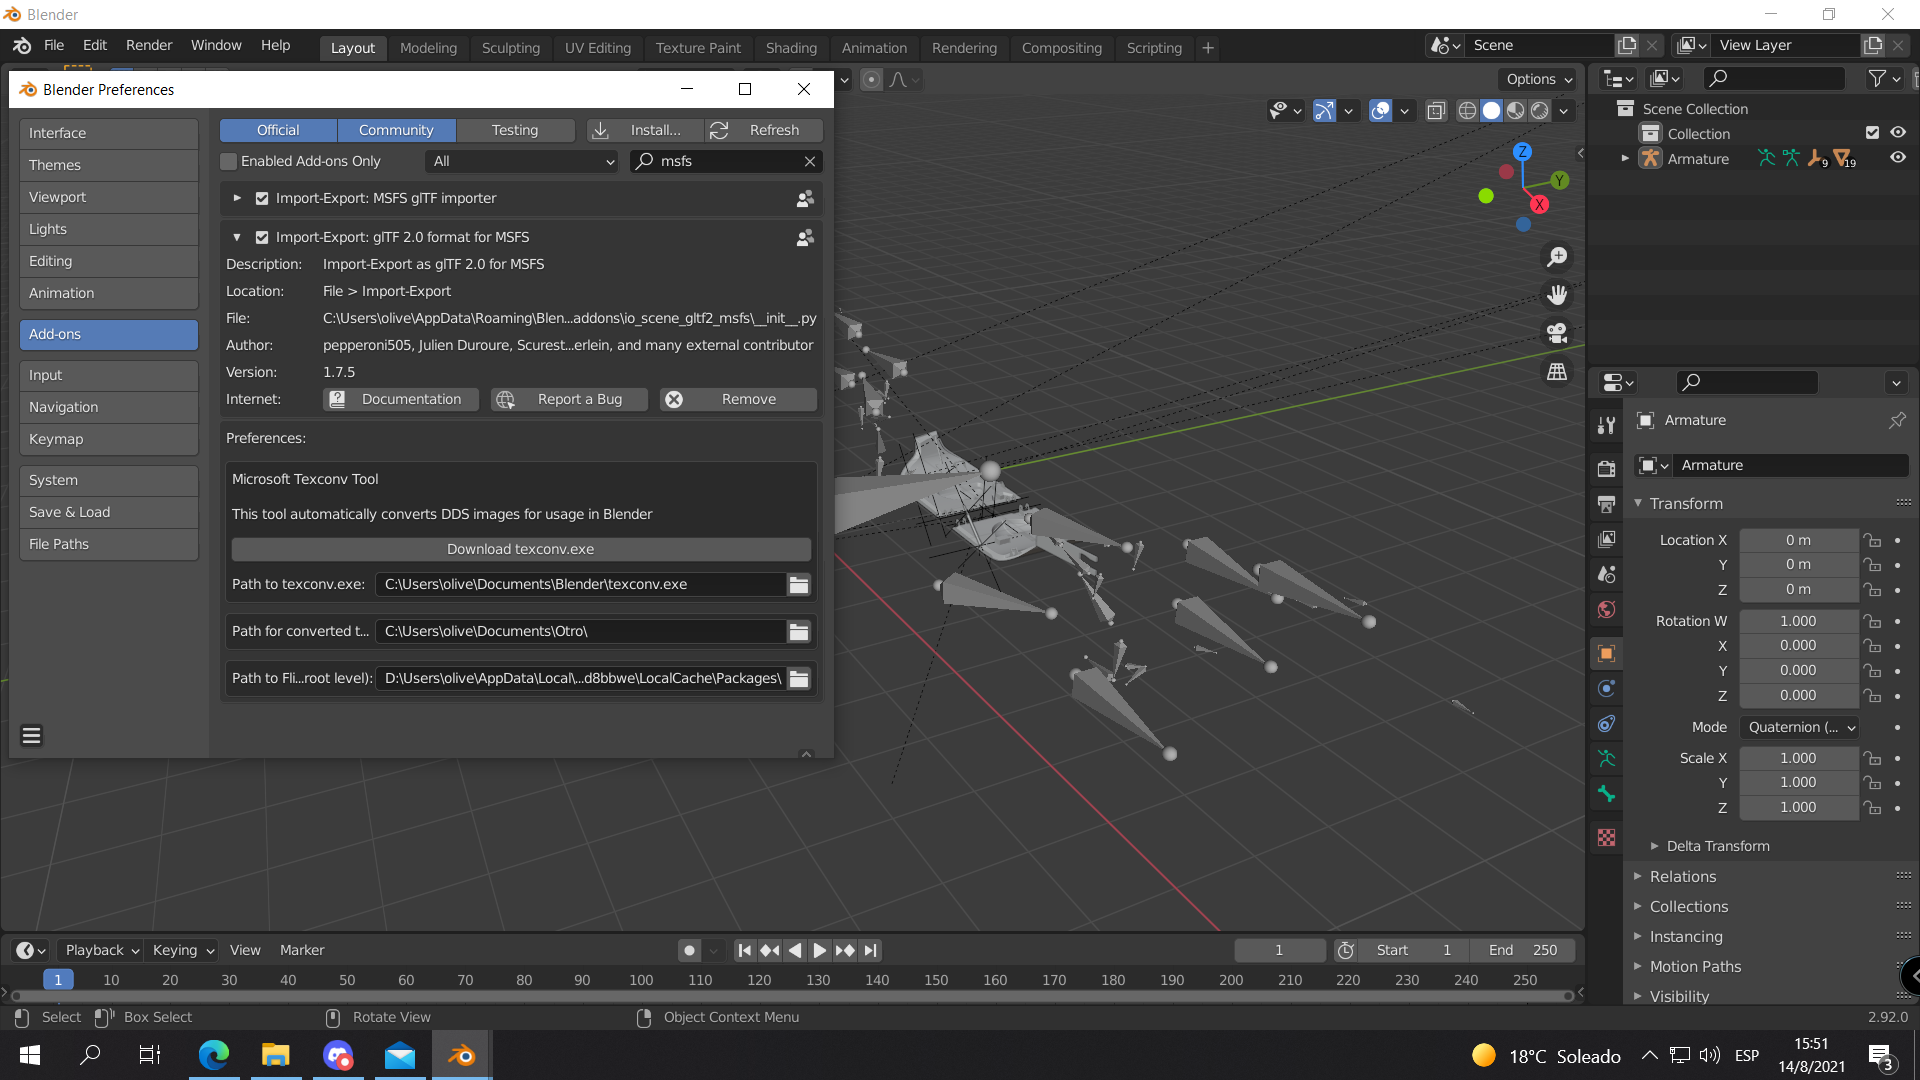Switch viewport to Wireframe shading

[1466, 111]
